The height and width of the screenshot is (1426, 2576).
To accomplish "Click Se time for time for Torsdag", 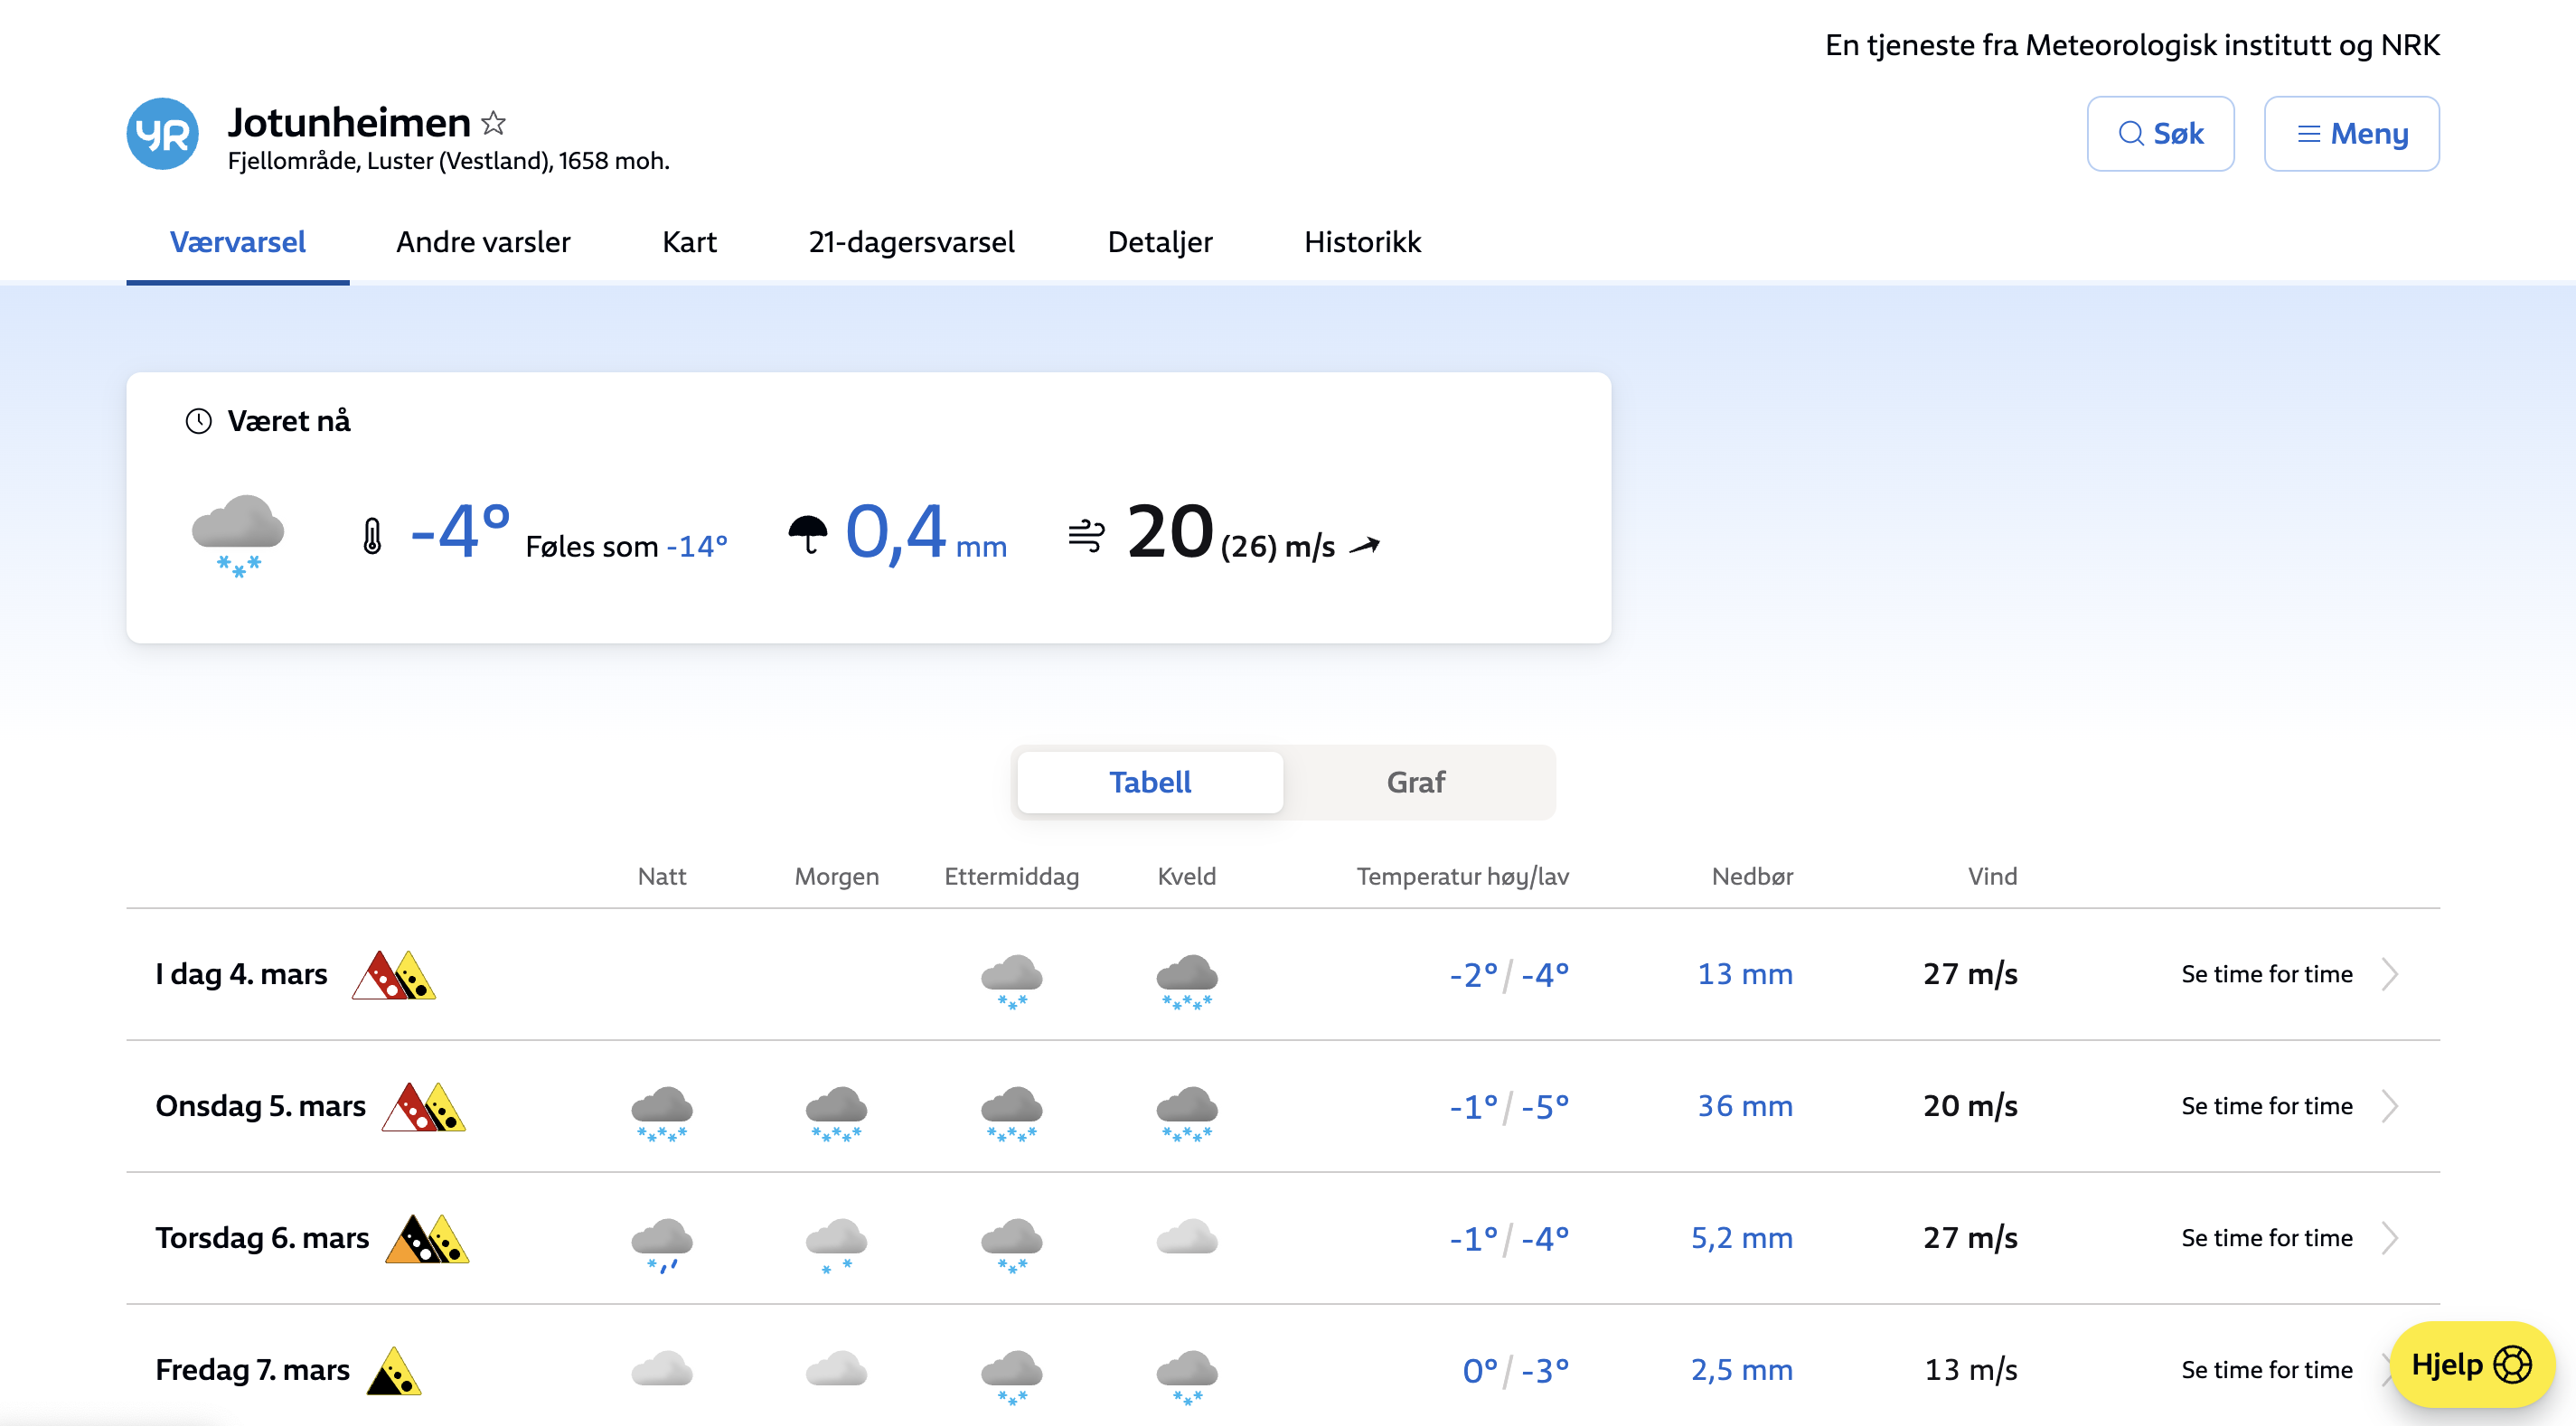I will pos(2266,1238).
